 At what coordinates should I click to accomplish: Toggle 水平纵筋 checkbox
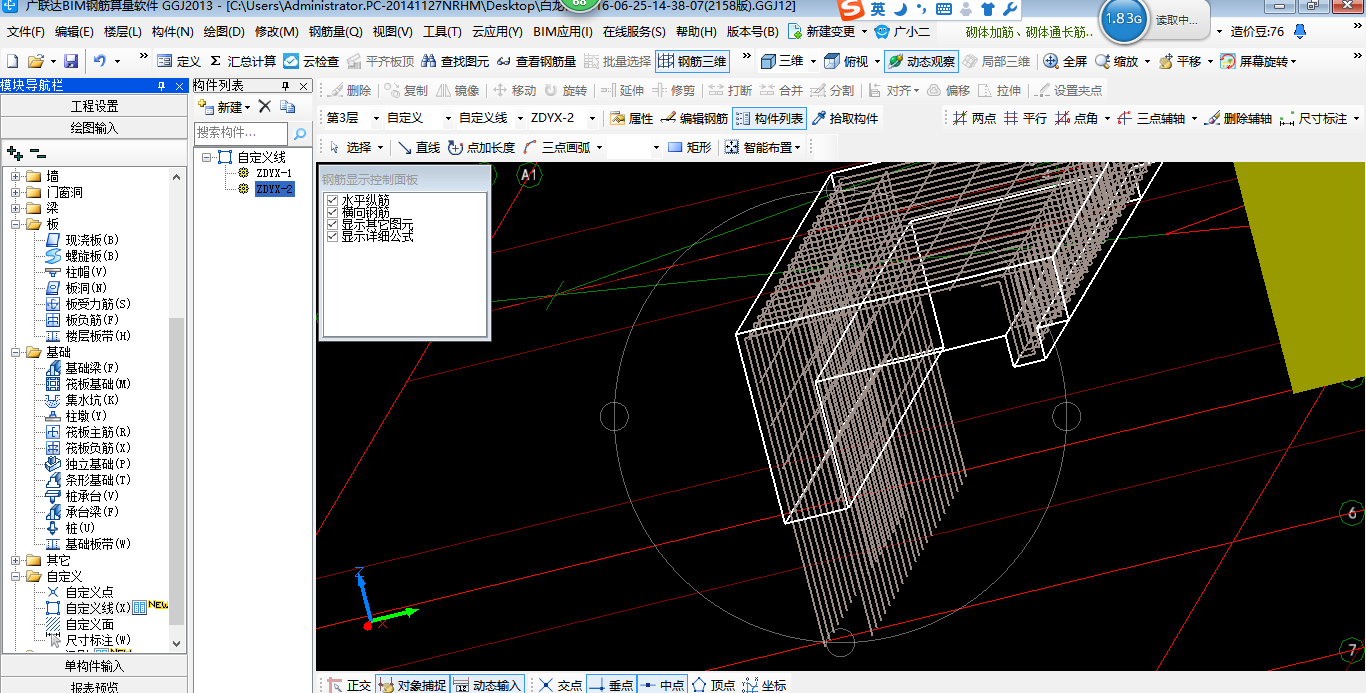pyautogui.click(x=333, y=201)
